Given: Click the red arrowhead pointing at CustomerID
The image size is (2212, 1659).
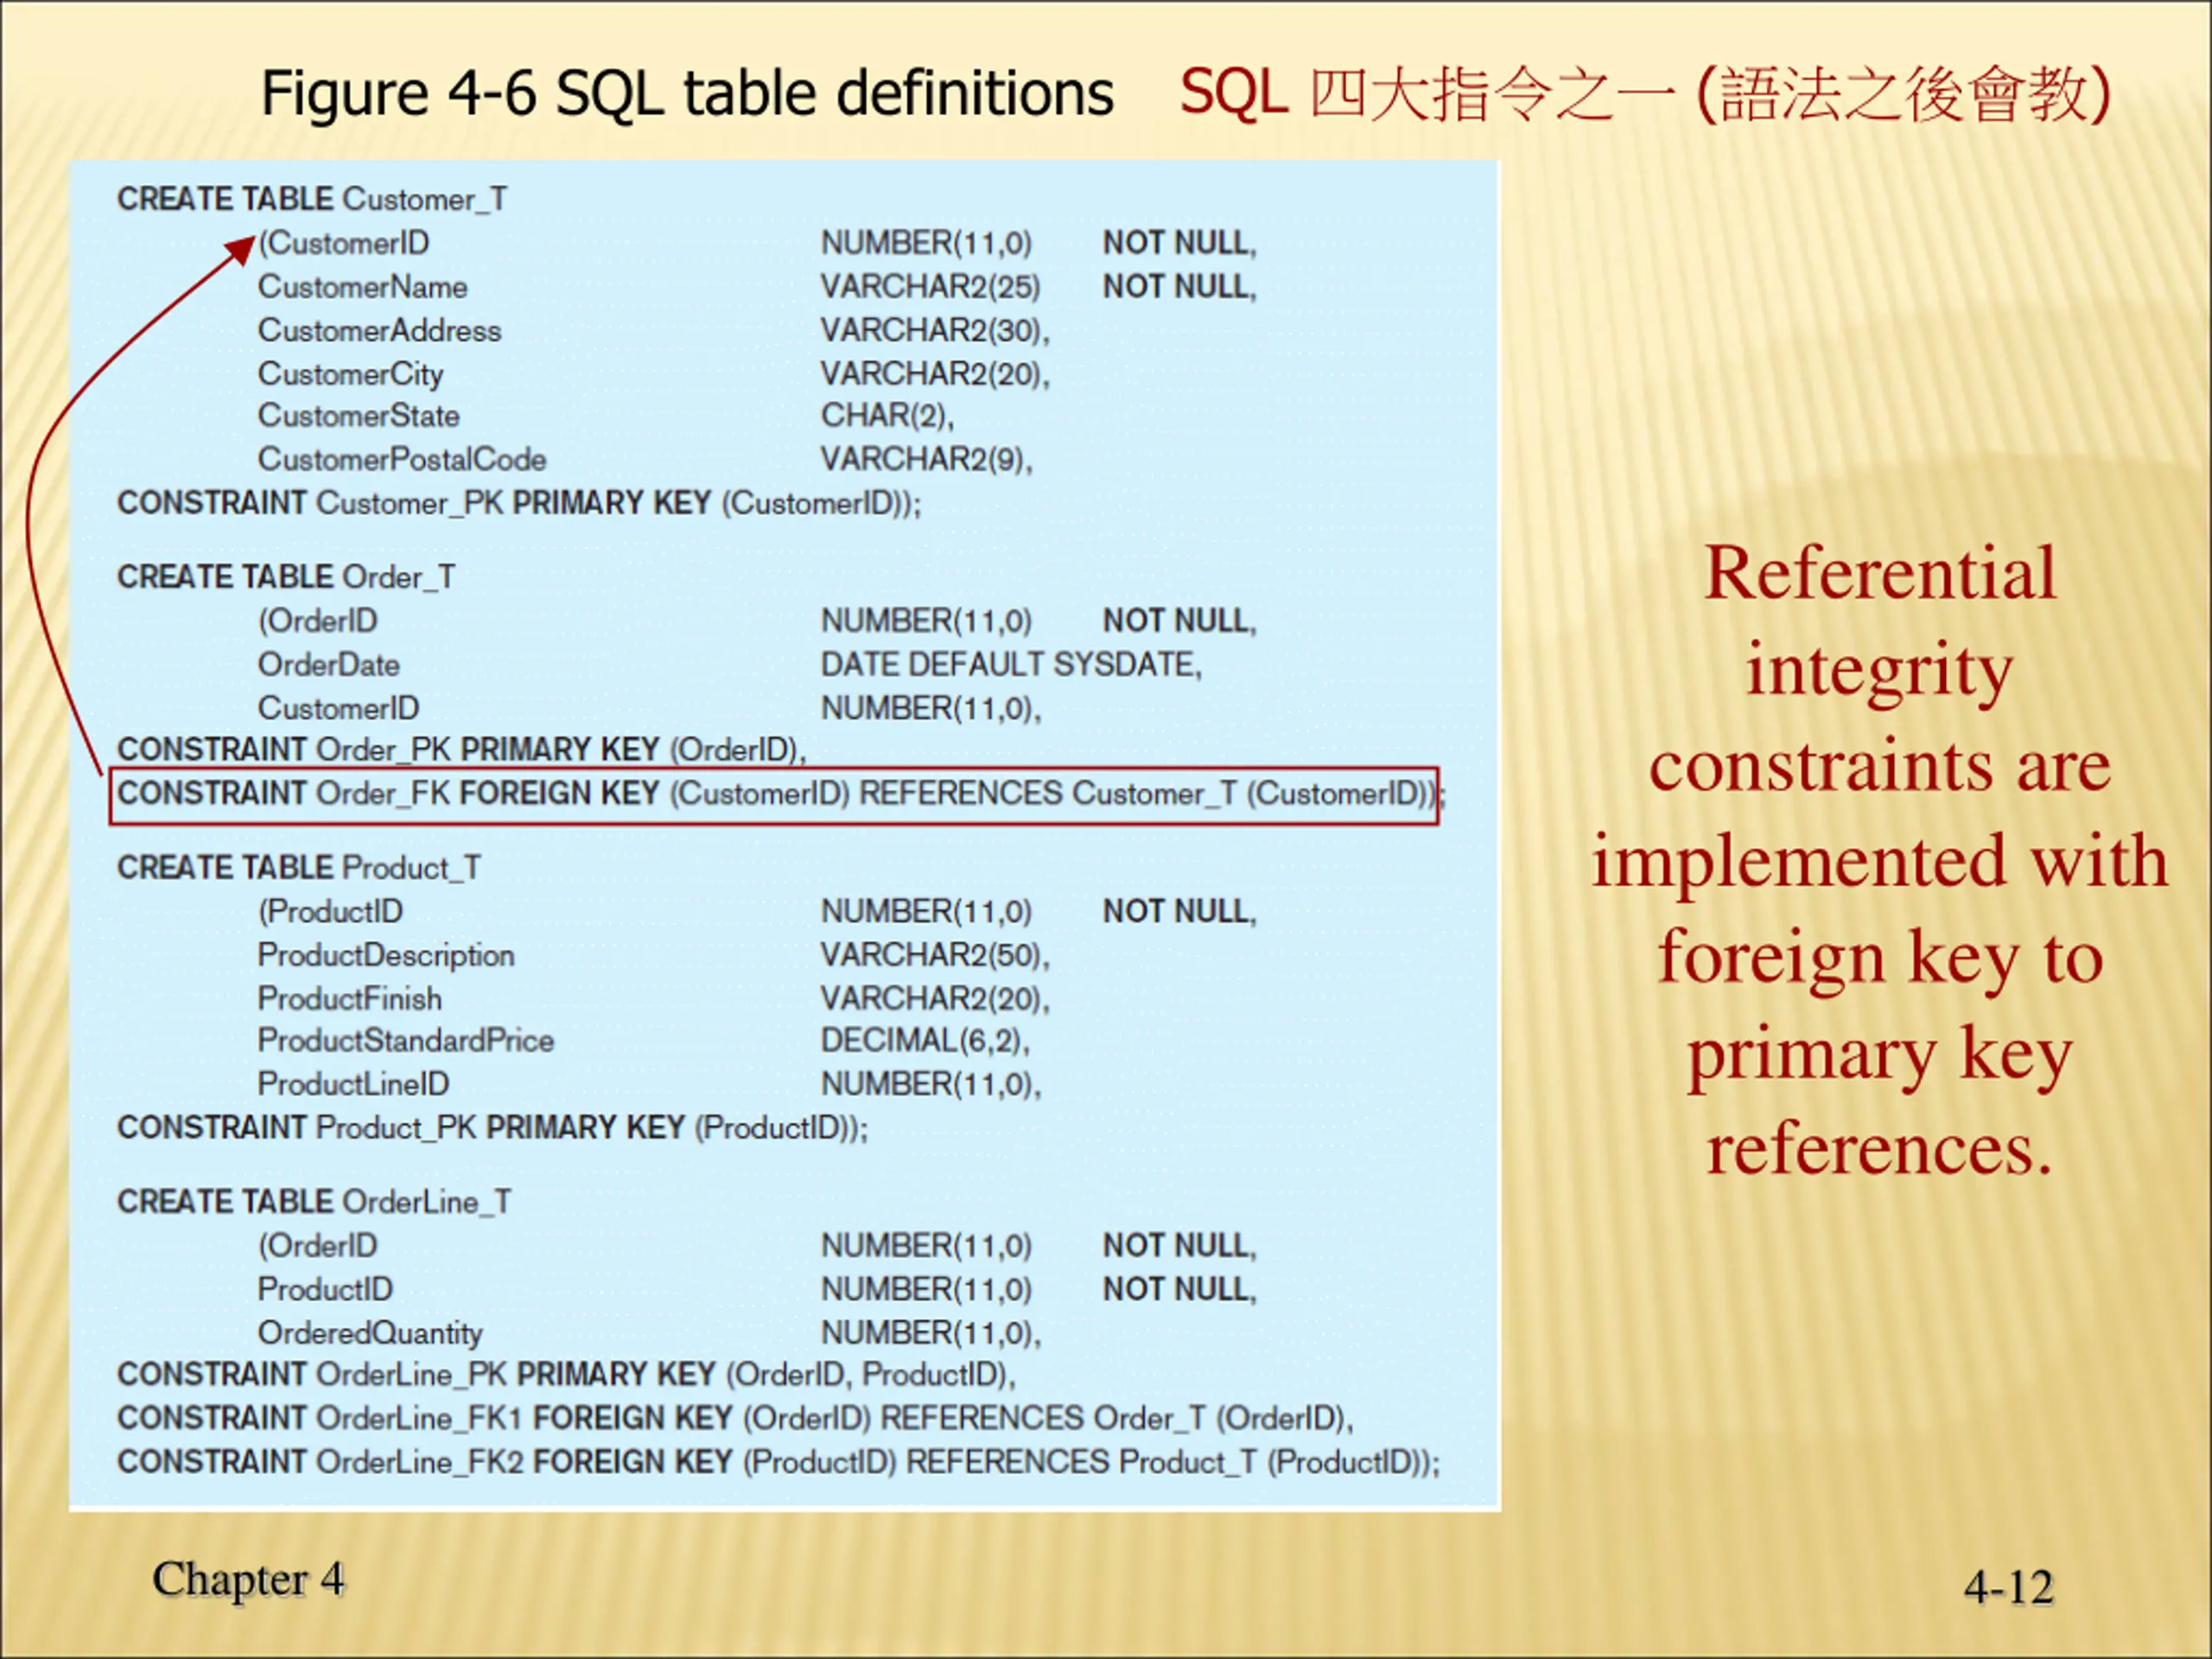Looking at the screenshot, I should [x=243, y=248].
